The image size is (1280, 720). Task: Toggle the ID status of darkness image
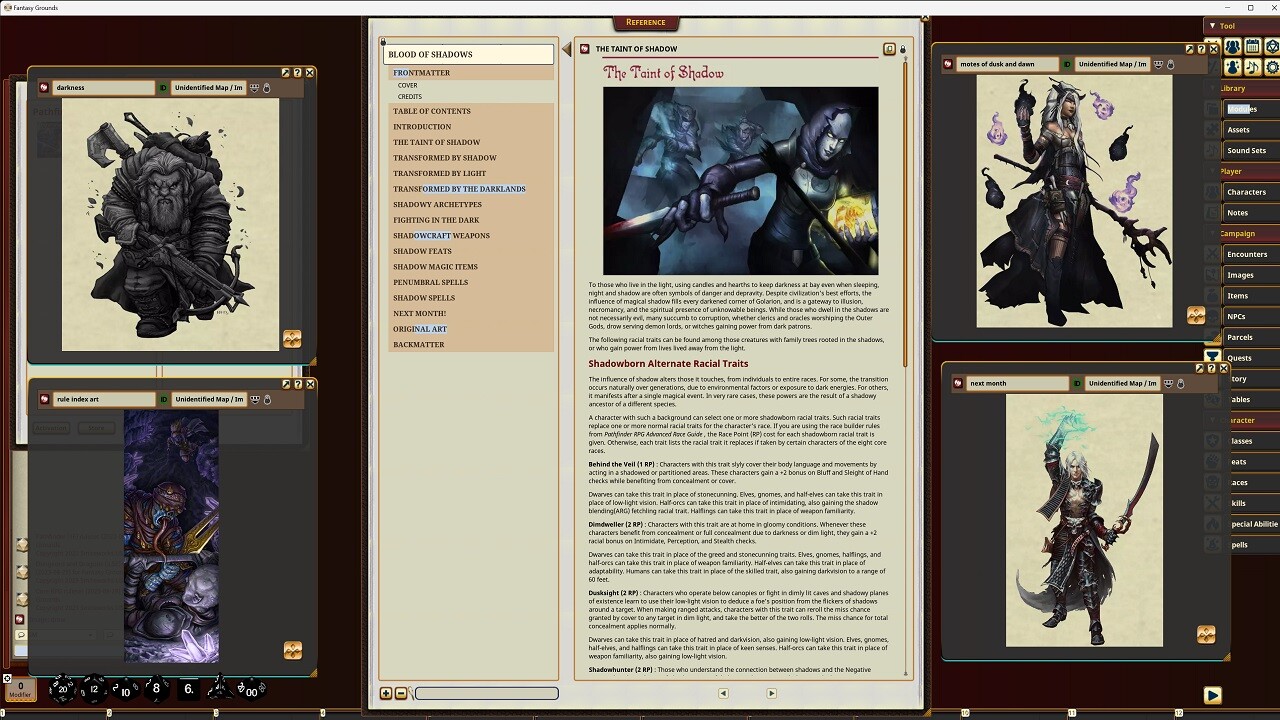click(163, 88)
